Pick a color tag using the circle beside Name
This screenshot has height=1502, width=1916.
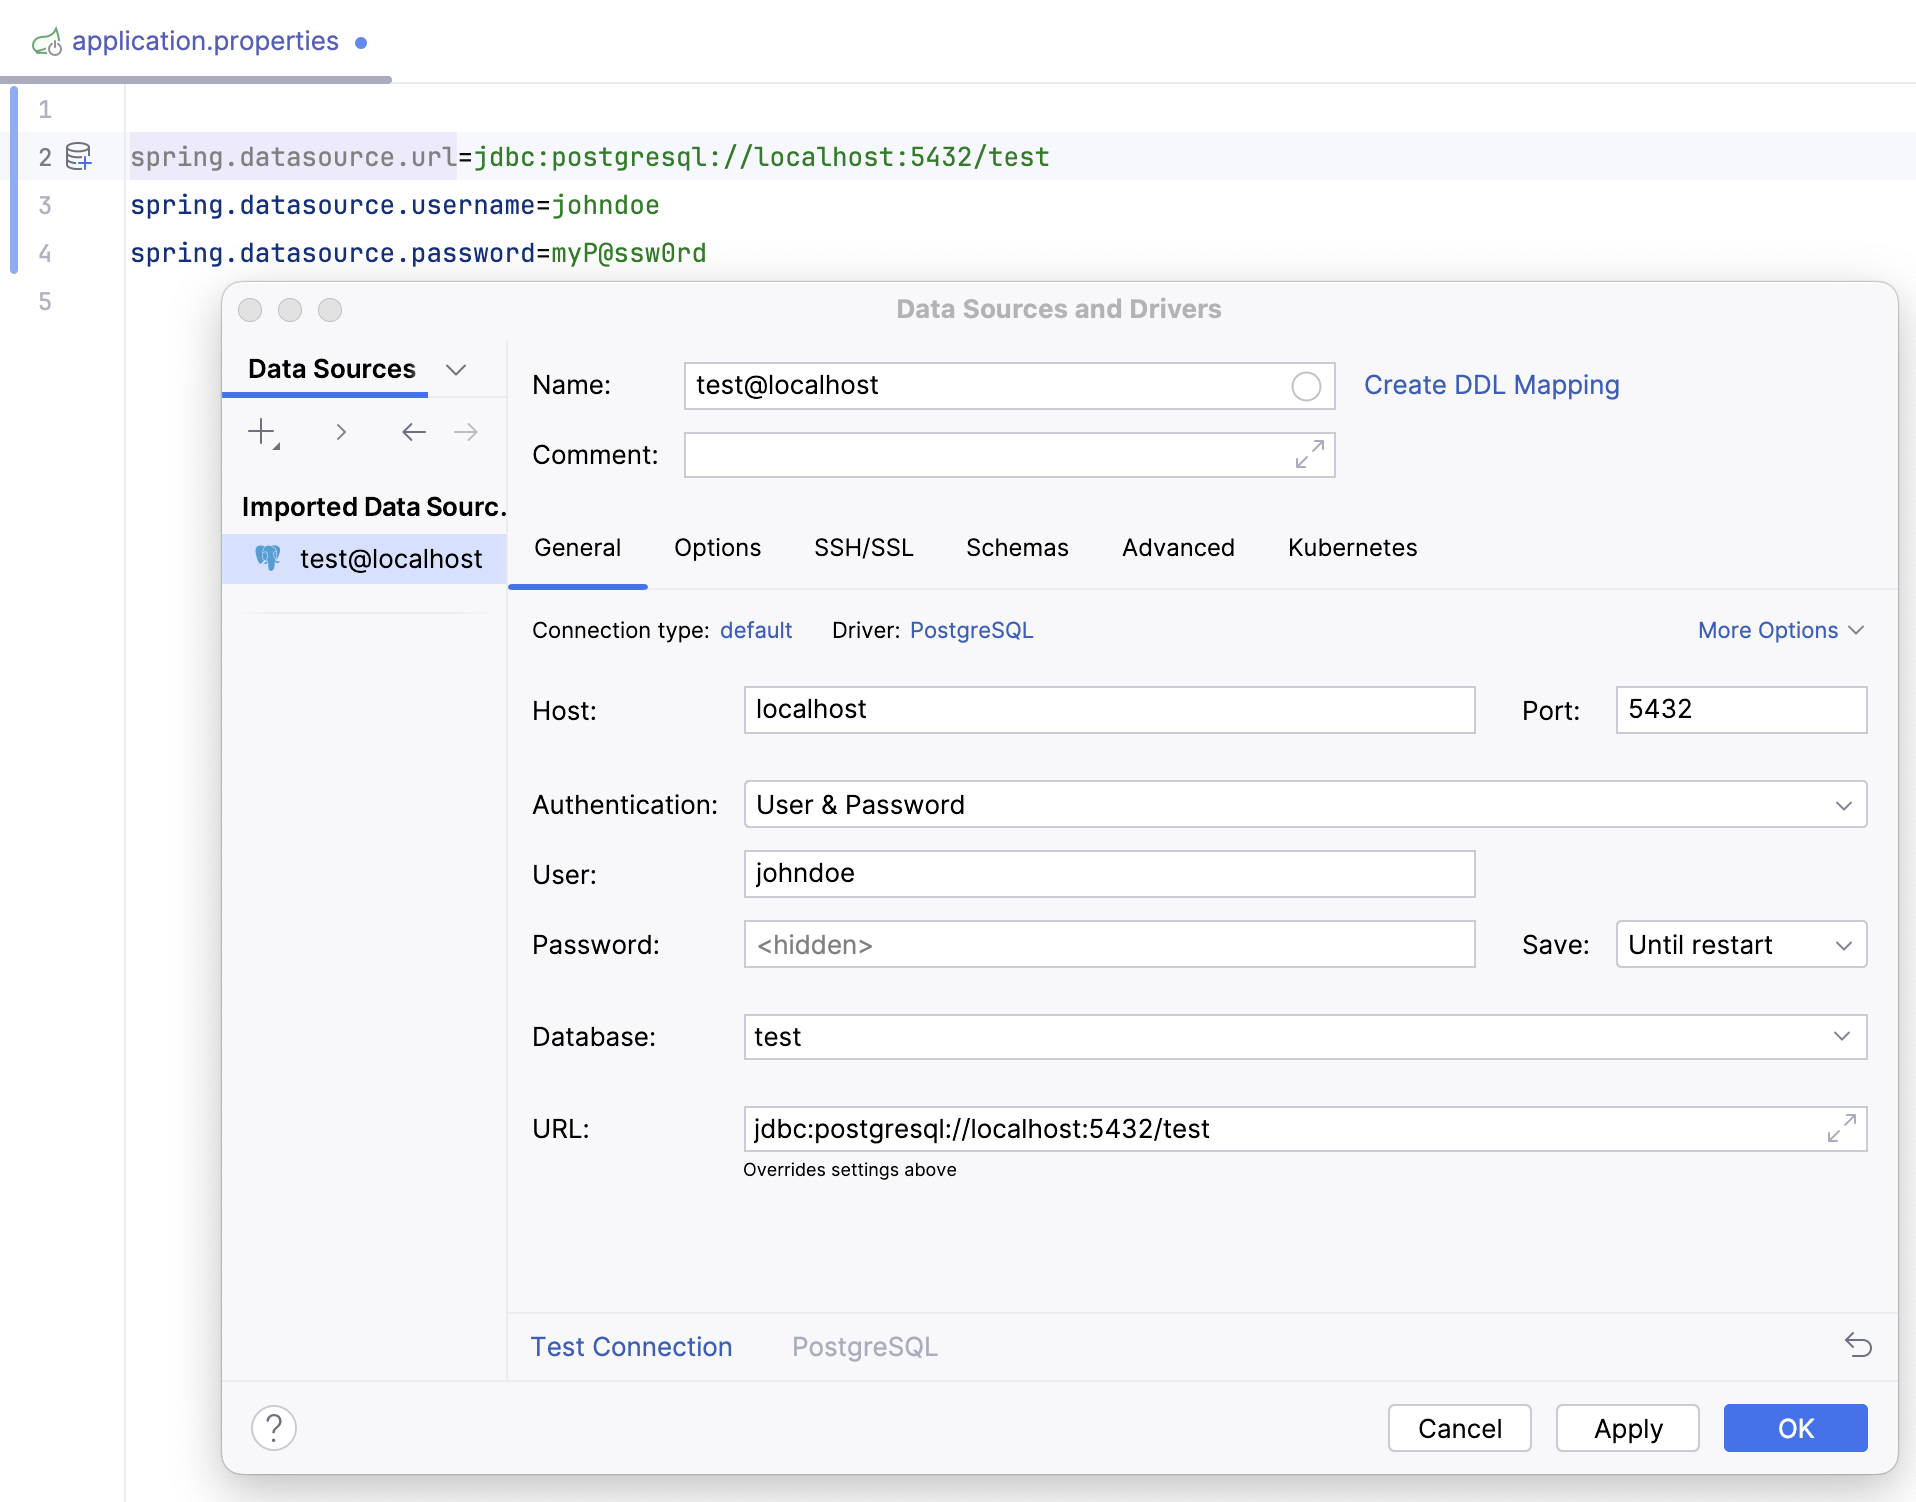click(1306, 386)
